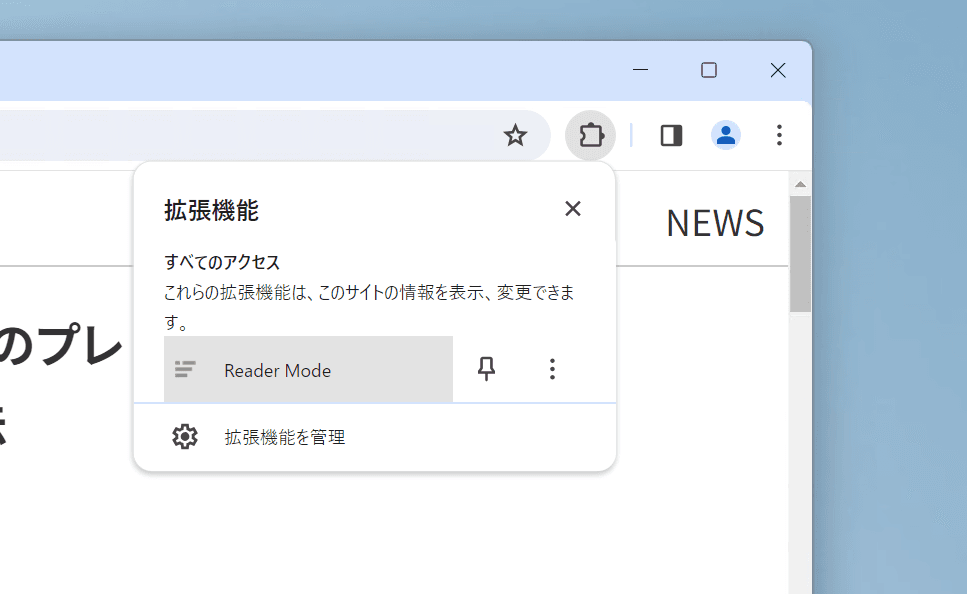Open the Extensions puzzle-piece button
The height and width of the screenshot is (594, 967).
[590, 135]
